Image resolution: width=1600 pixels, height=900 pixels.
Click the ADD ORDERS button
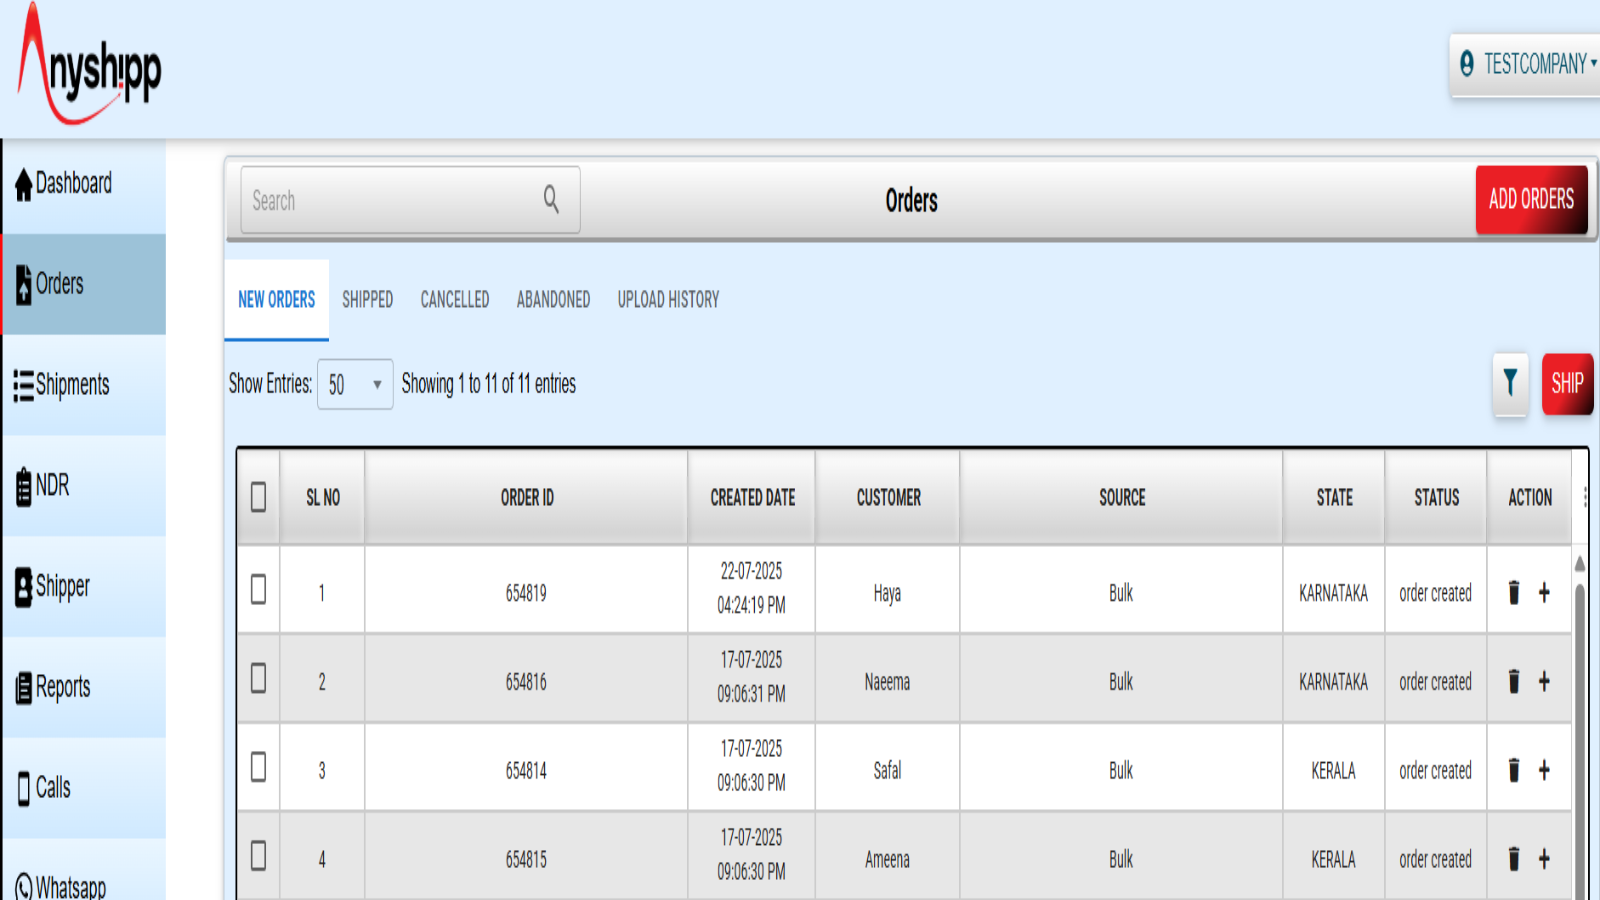pos(1532,200)
